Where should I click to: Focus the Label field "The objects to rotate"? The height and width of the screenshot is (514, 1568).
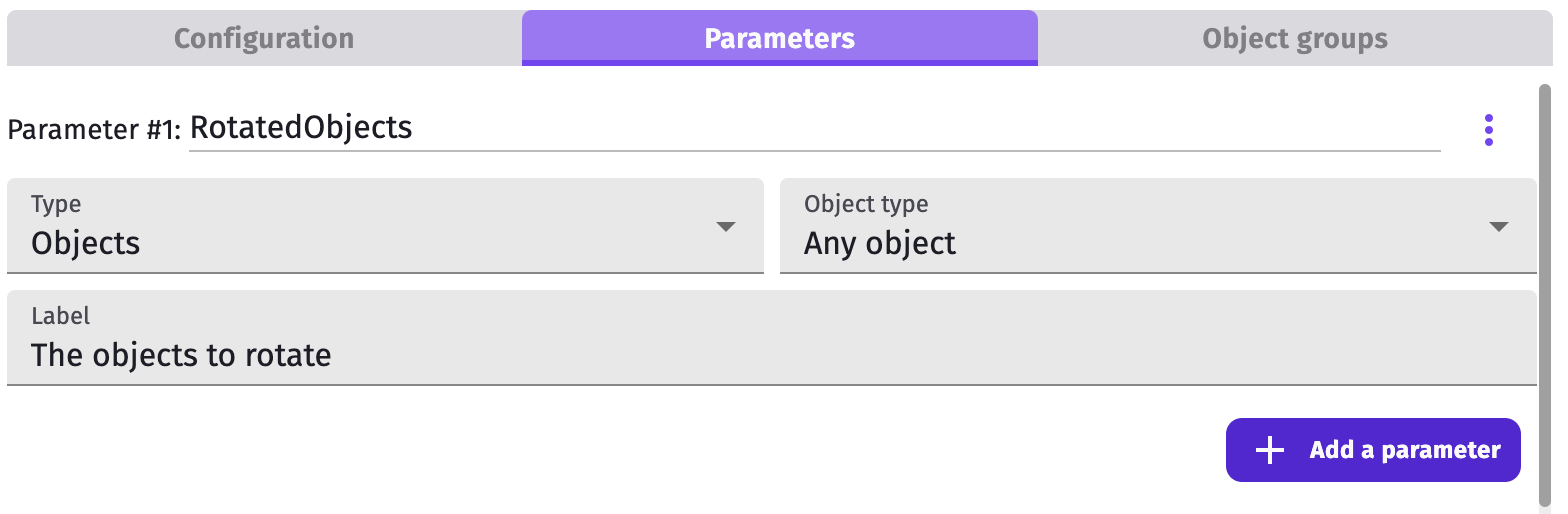tap(771, 354)
